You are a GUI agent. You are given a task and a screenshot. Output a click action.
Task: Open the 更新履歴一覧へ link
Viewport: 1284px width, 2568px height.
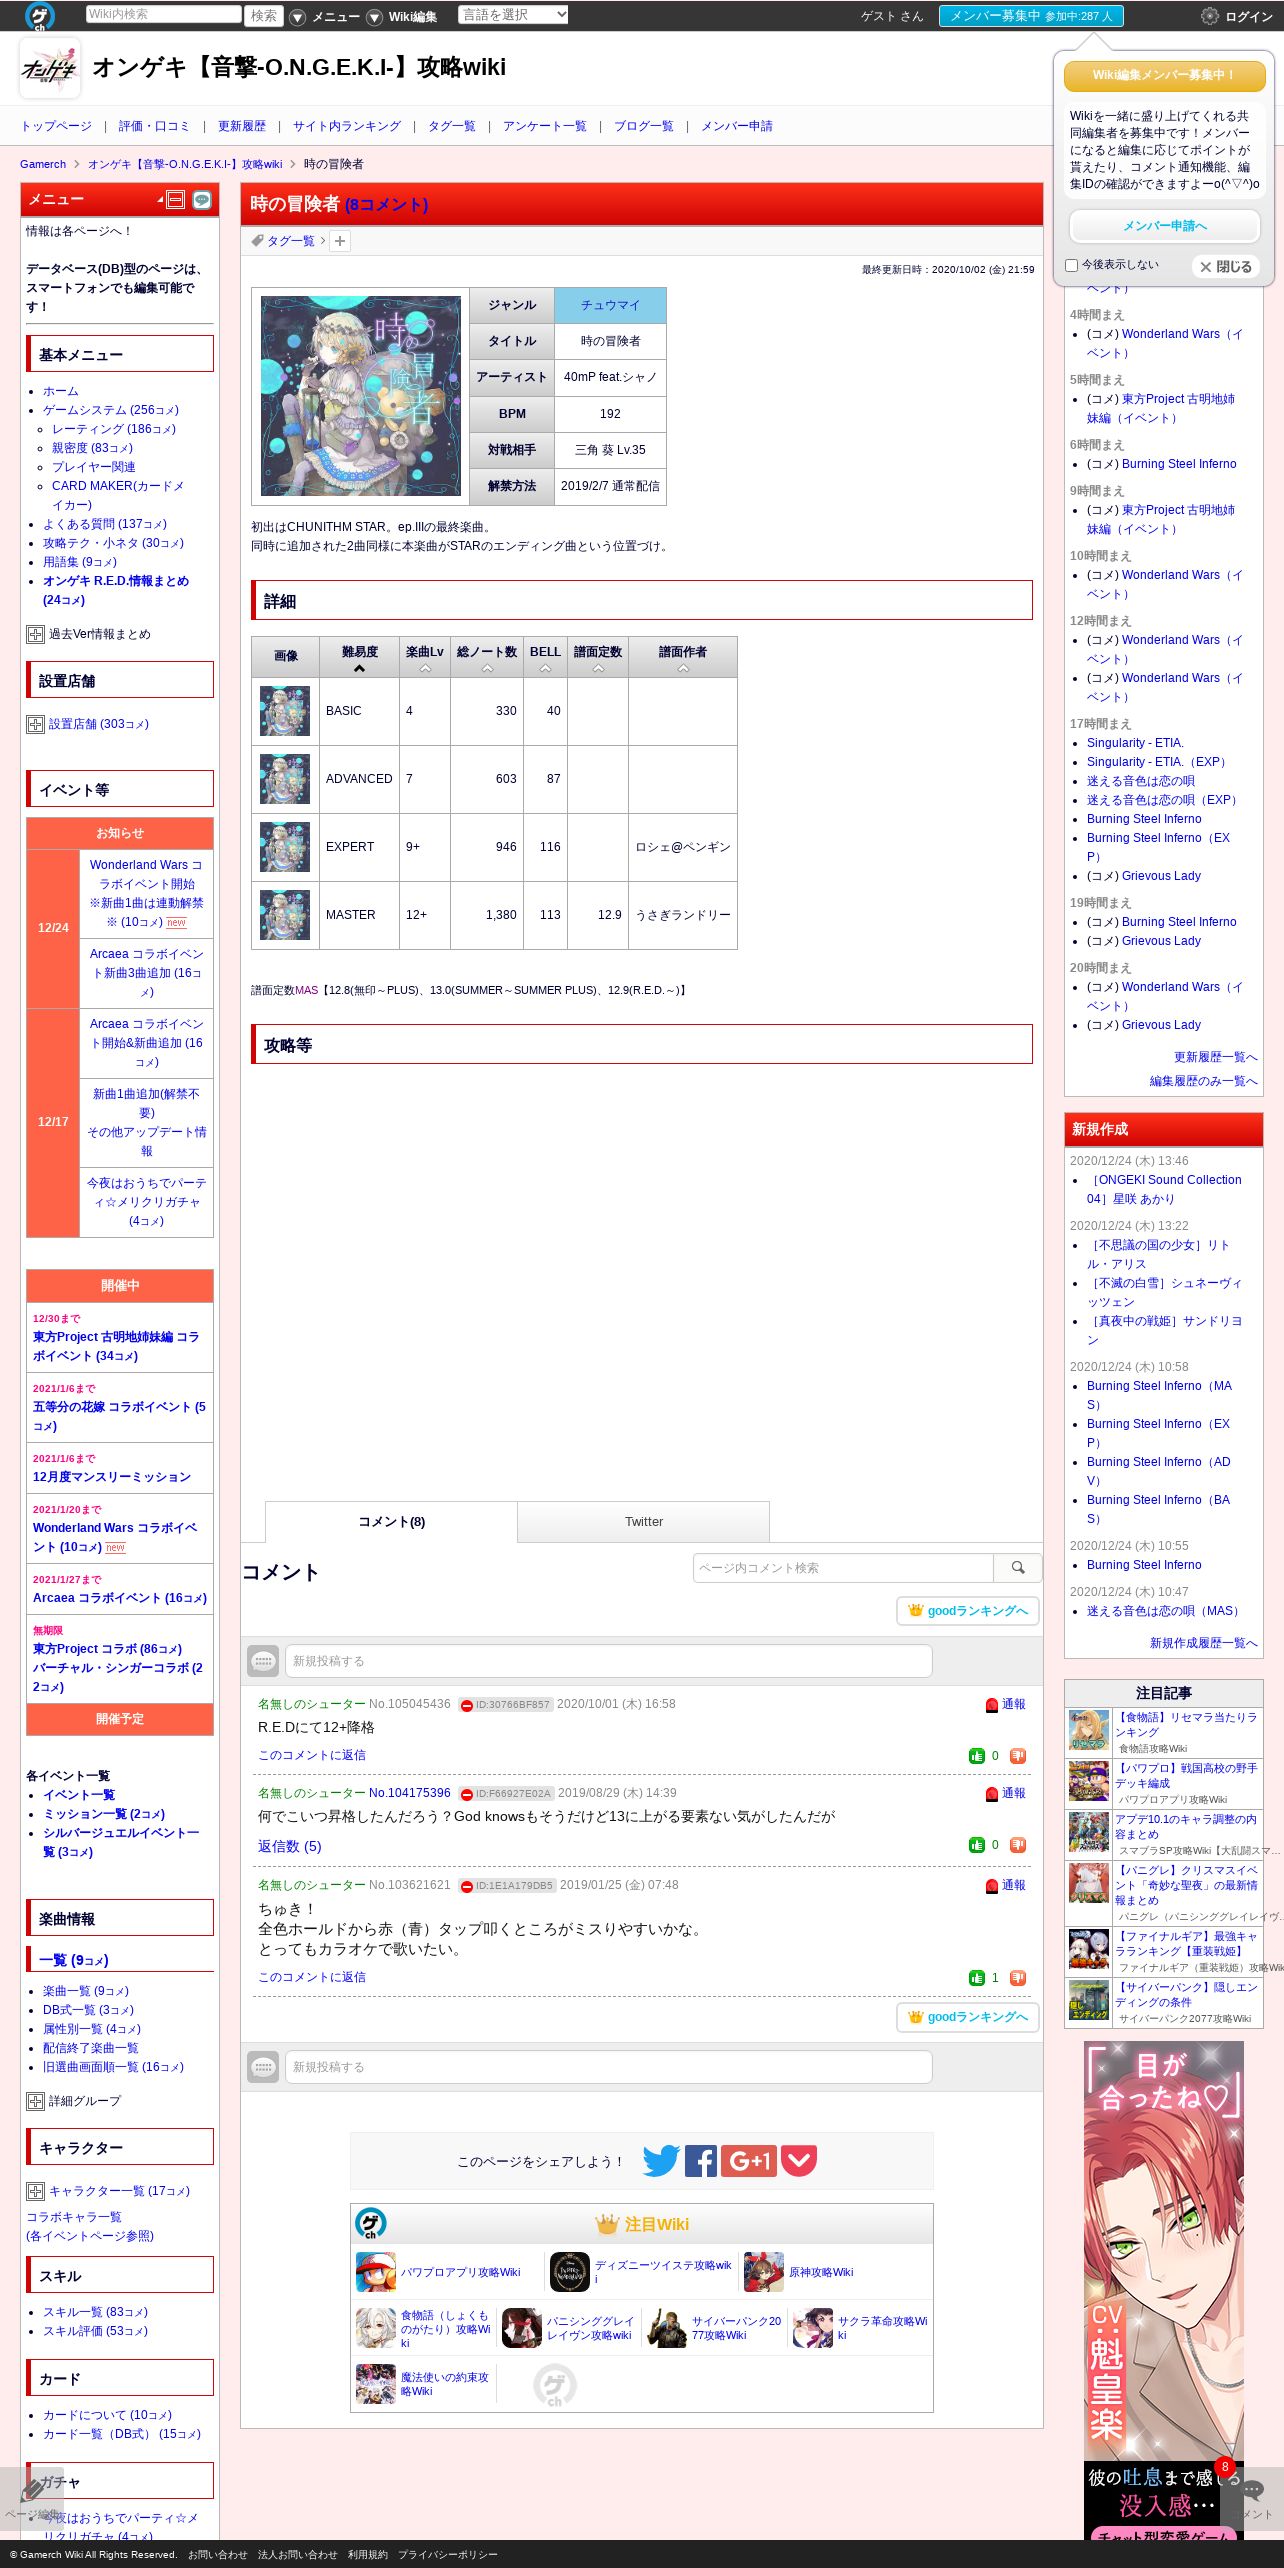(x=1215, y=1057)
